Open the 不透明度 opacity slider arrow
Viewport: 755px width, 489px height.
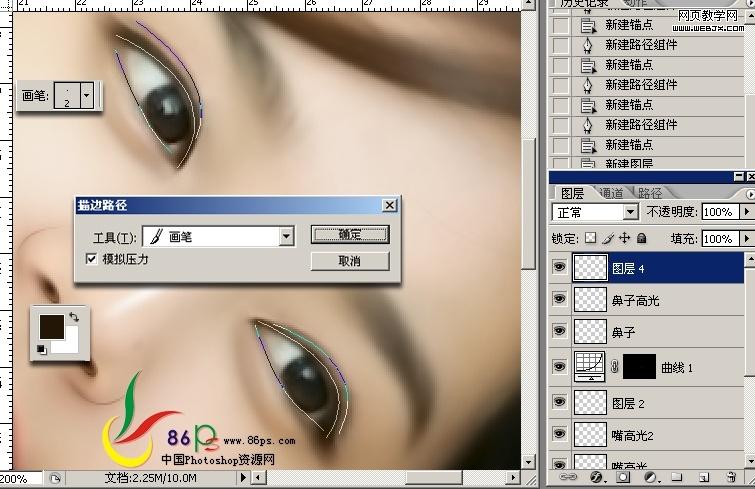pyautogui.click(x=746, y=211)
